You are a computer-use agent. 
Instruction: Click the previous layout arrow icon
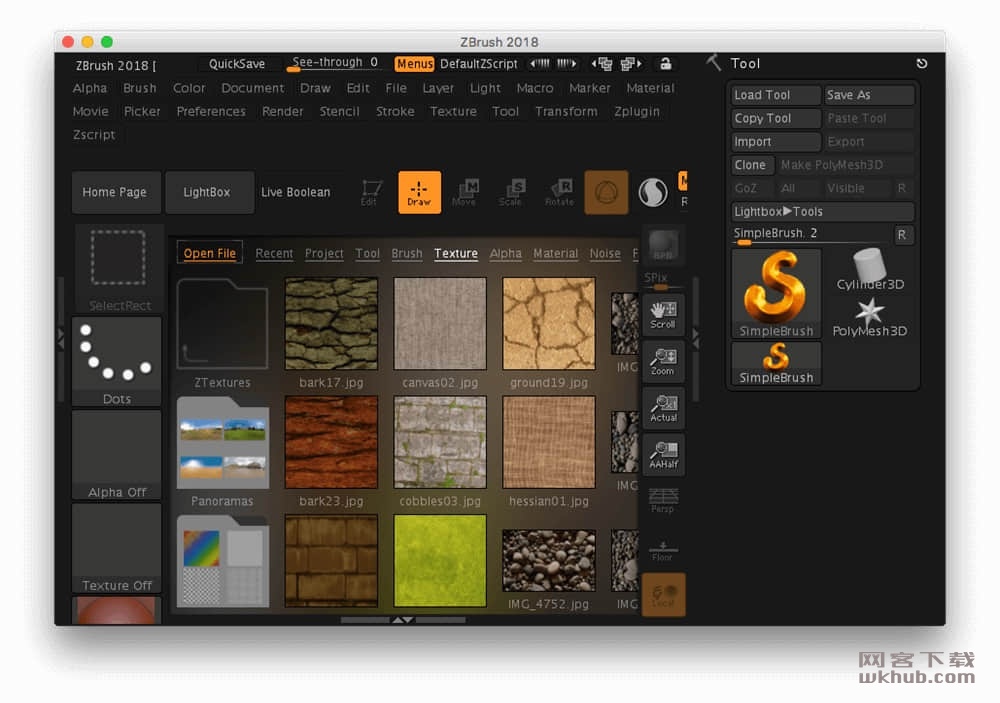coord(601,63)
